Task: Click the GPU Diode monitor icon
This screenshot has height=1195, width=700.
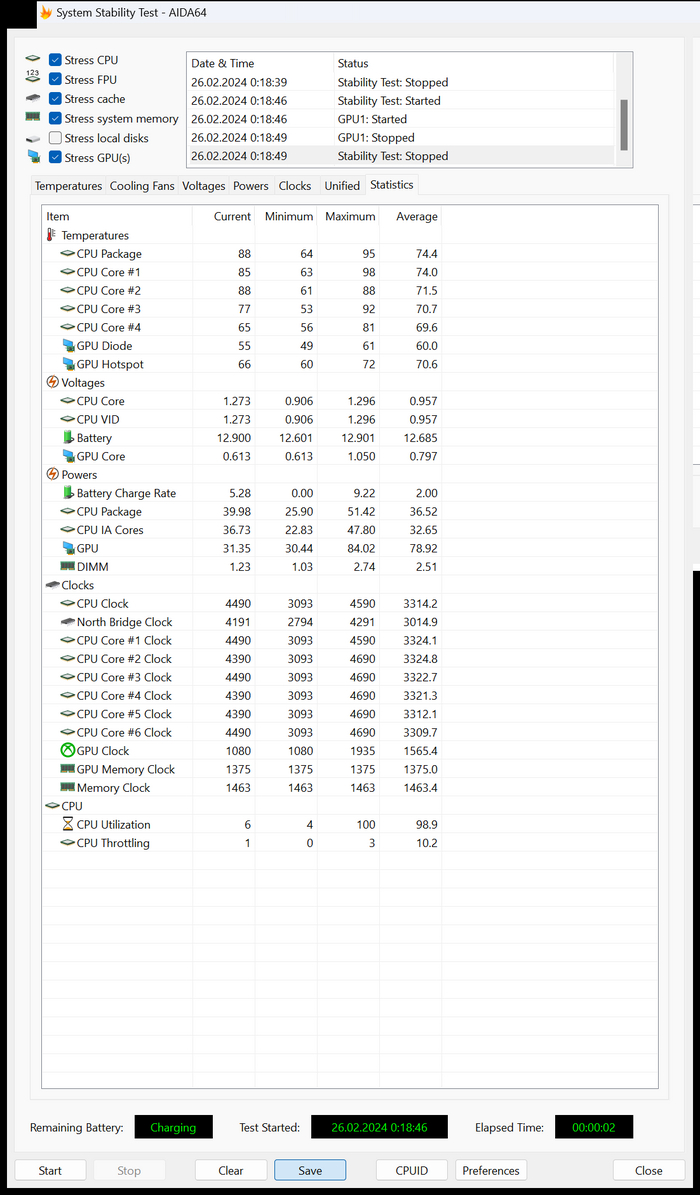Action: [x=69, y=346]
